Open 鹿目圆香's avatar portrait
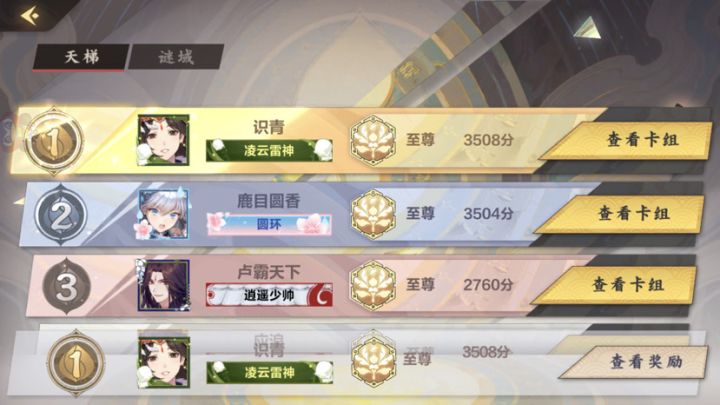The height and width of the screenshot is (405, 720). coord(163,214)
